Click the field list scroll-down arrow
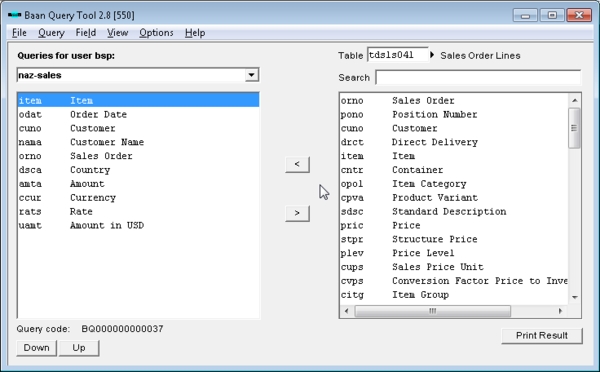This screenshot has width=600, height=372. [574, 297]
